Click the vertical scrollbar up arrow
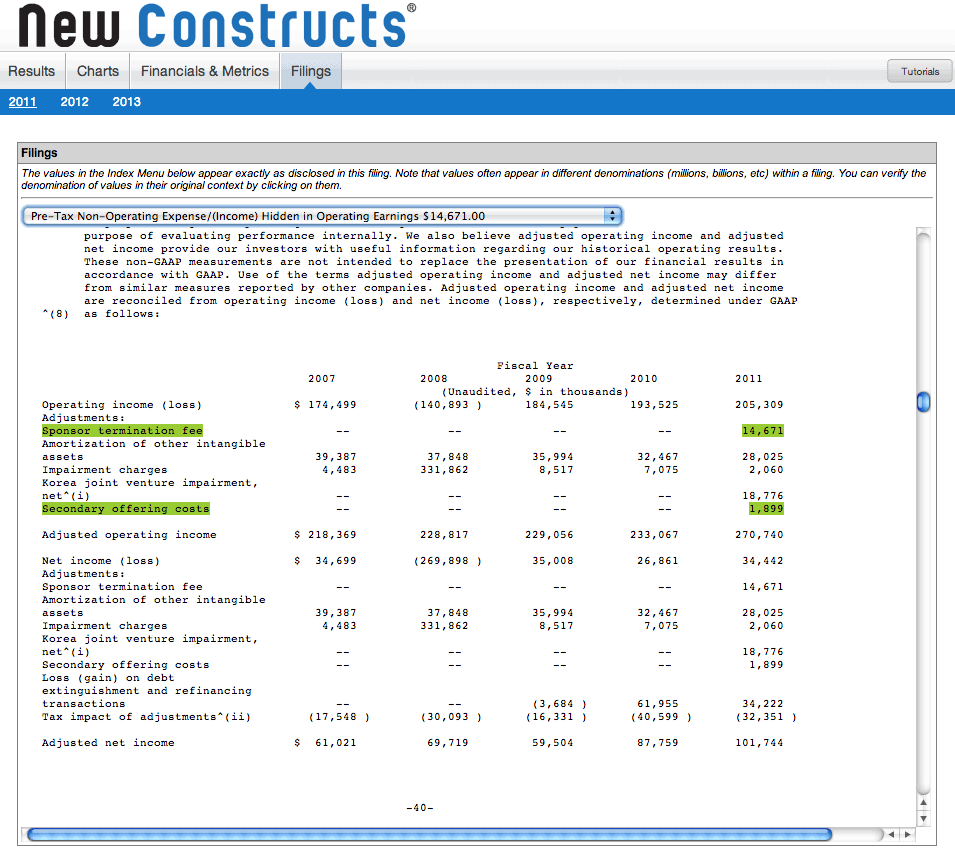 pos(923,803)
